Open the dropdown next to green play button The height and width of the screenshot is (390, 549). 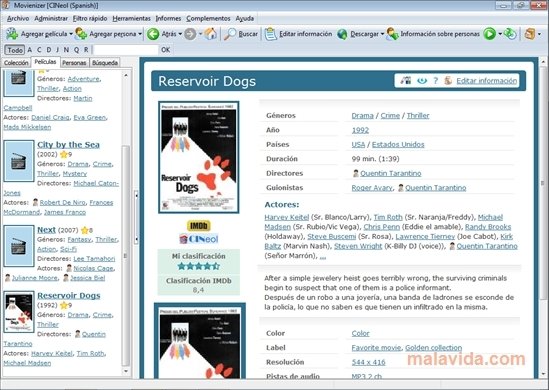[x=500, y=34]
